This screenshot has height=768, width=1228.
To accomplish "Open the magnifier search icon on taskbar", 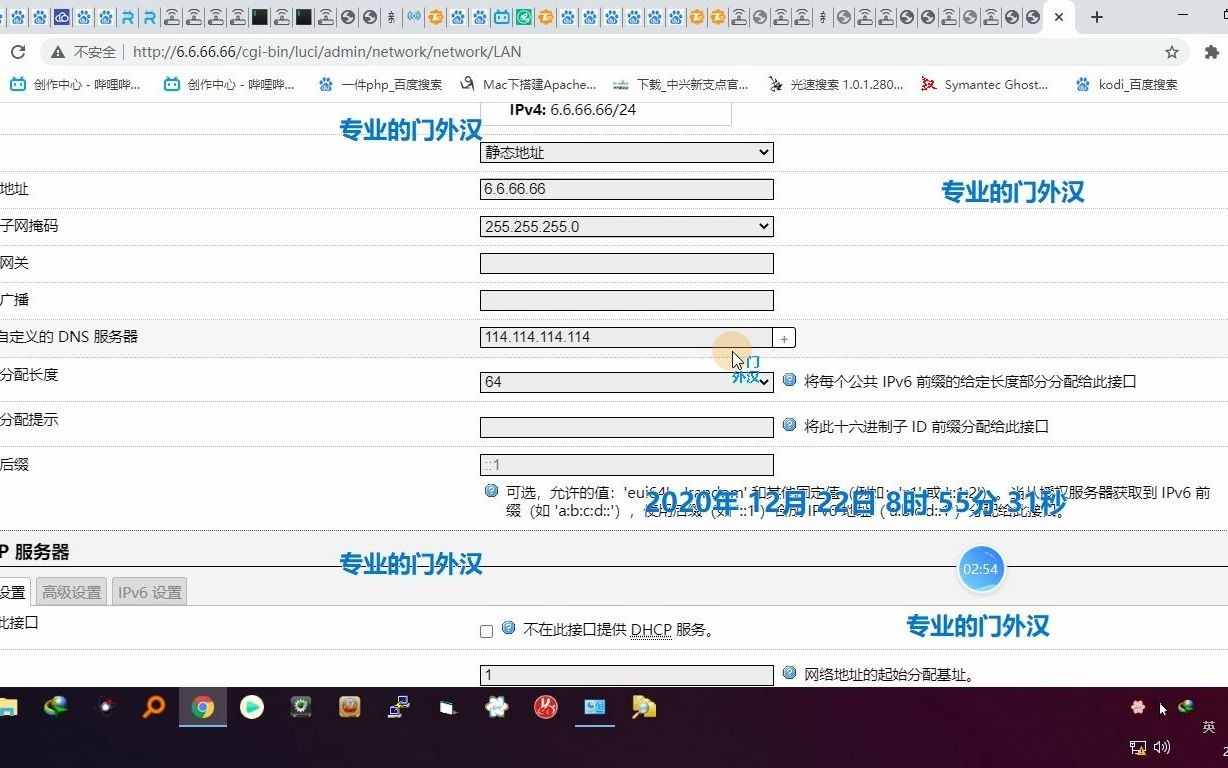I will (x=153, y=707).
